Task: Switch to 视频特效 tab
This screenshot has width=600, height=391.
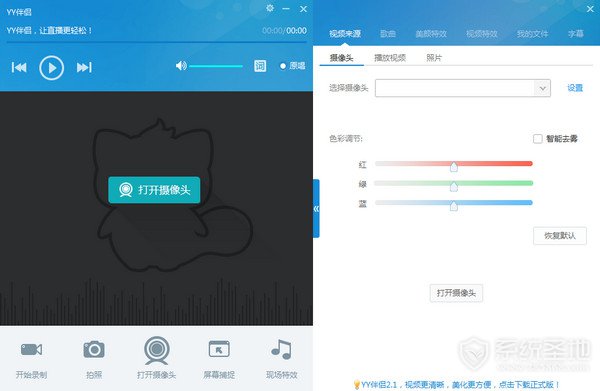Action: point(482,34)
